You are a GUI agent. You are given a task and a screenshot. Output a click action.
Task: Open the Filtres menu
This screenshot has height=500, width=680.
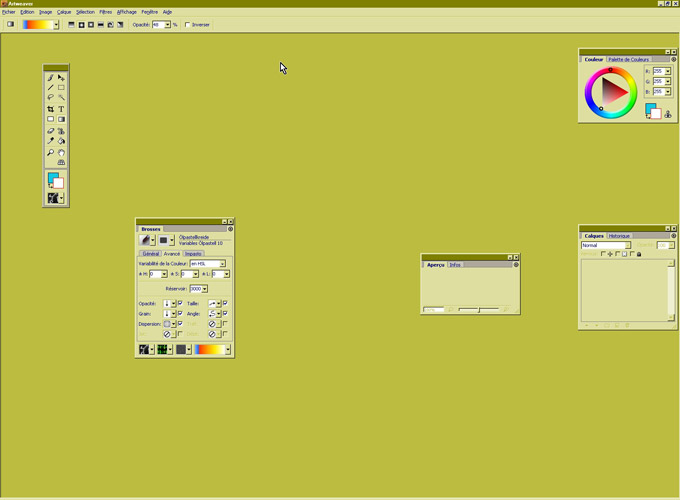[105, 12]
